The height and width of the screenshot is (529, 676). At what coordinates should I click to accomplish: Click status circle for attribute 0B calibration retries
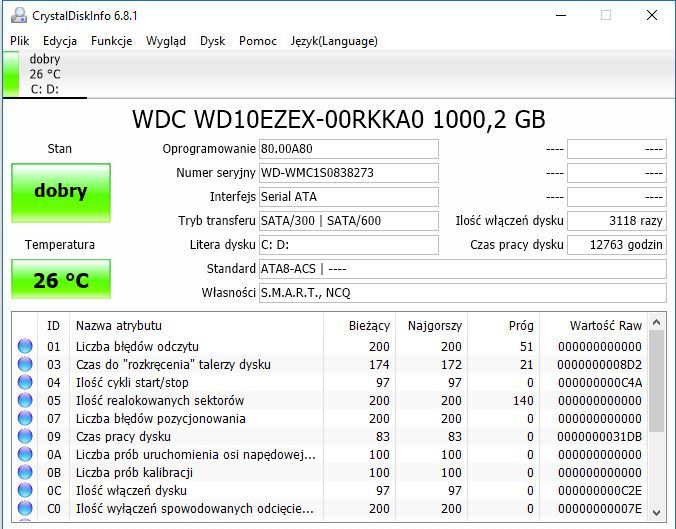25,473
